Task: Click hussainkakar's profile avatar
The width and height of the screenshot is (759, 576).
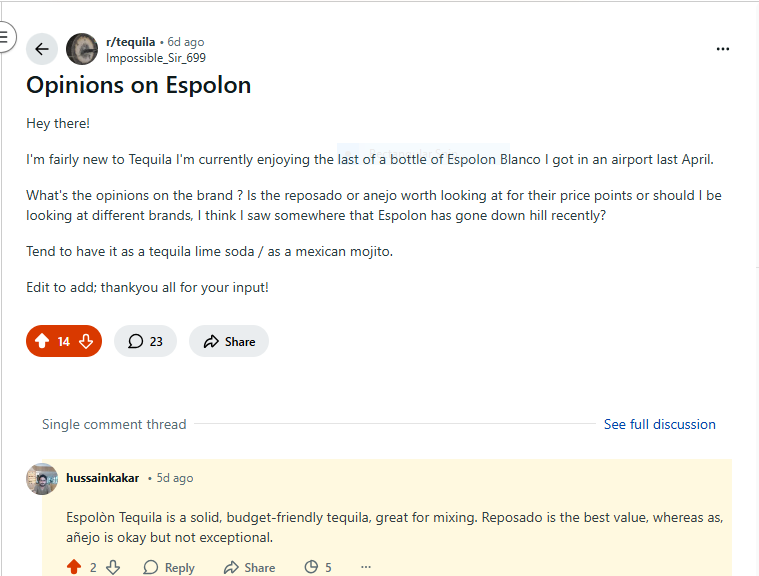Action: pos(42,479)
